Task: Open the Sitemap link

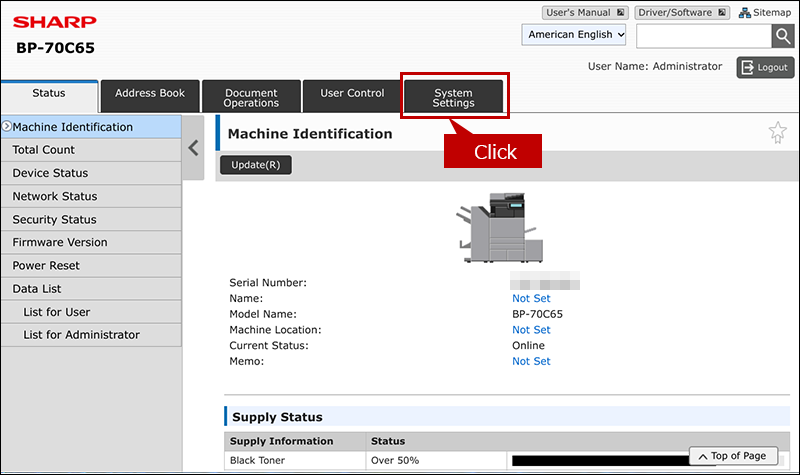Action: [765, 13]
